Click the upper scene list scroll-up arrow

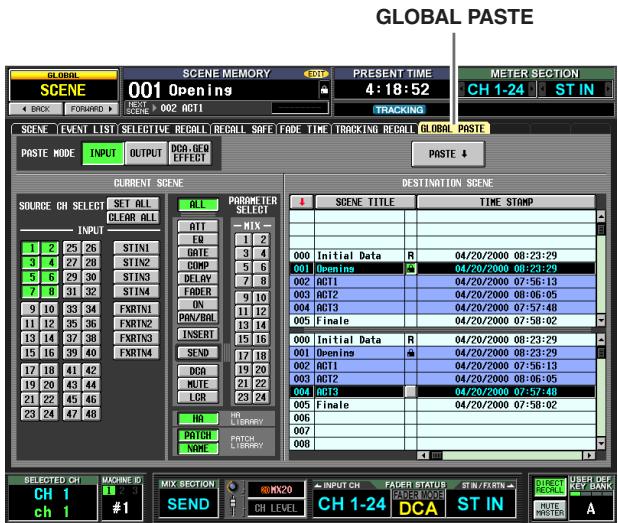(x=601, y=216)
